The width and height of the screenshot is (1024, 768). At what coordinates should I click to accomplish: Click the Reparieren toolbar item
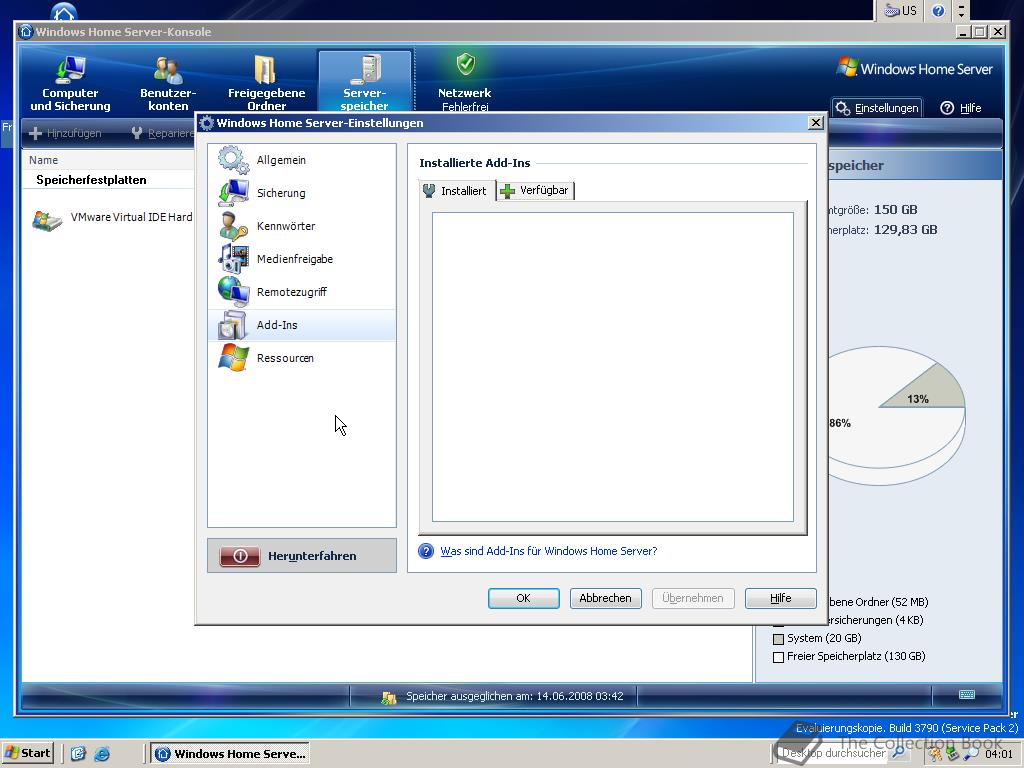pos(163,133)
